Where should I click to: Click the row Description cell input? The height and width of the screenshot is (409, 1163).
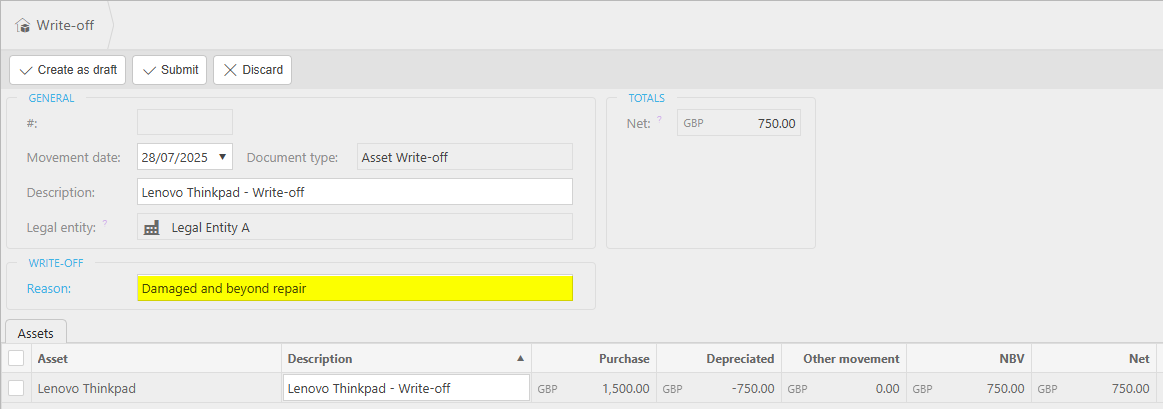[x=406, y=388]
